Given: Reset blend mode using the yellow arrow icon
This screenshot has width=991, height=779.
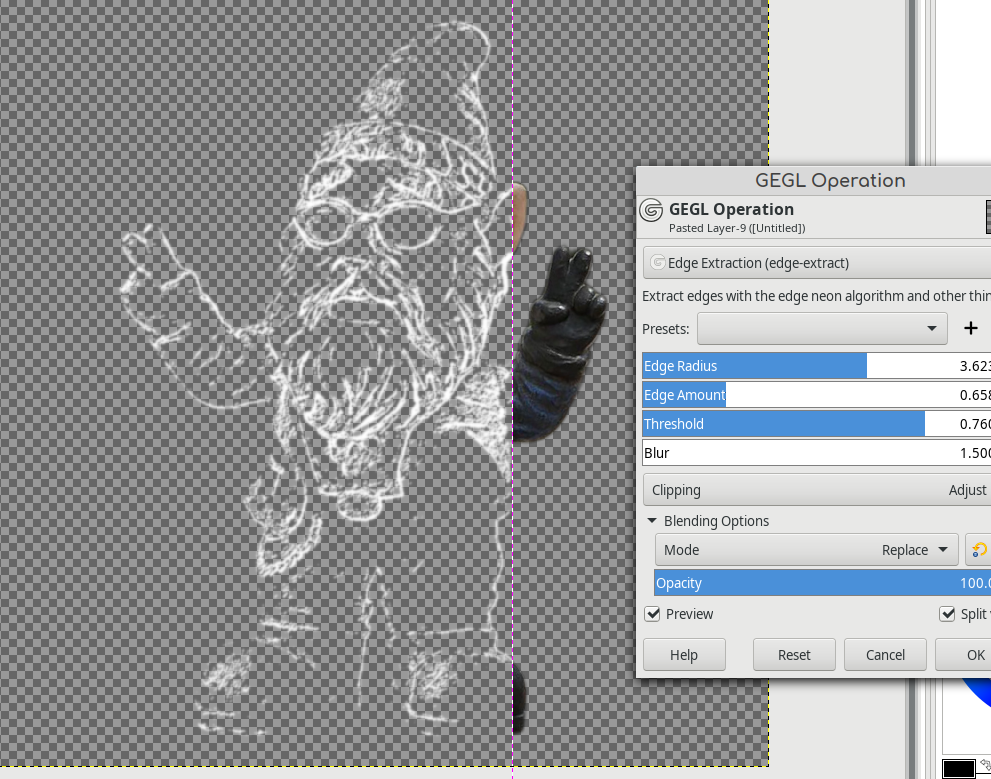Looking at the screenshot, I should click(x=978, y=549).
